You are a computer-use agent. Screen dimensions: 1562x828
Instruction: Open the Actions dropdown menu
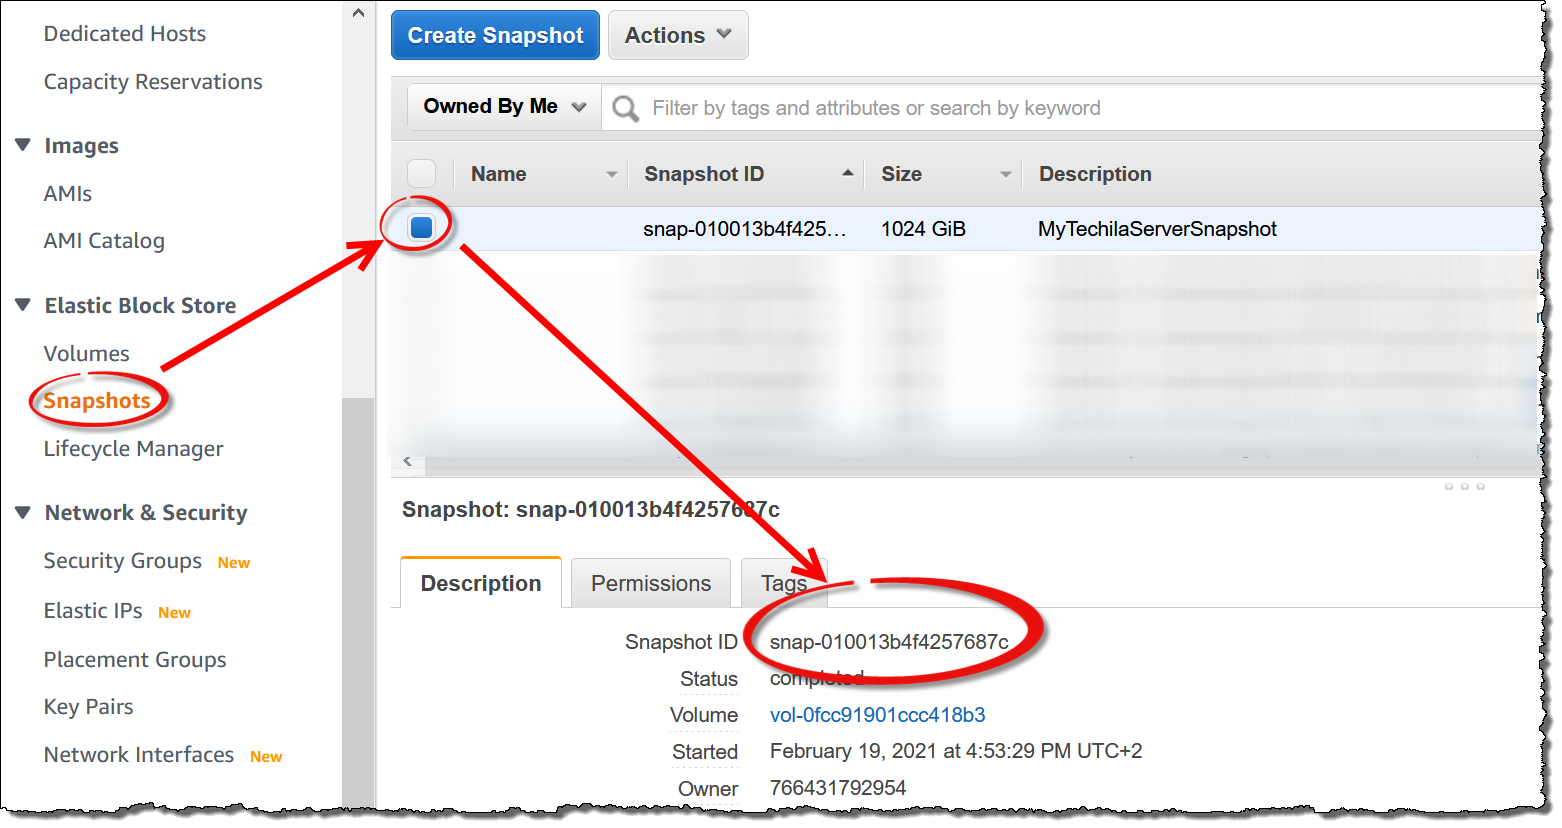(x=677, y=35)
